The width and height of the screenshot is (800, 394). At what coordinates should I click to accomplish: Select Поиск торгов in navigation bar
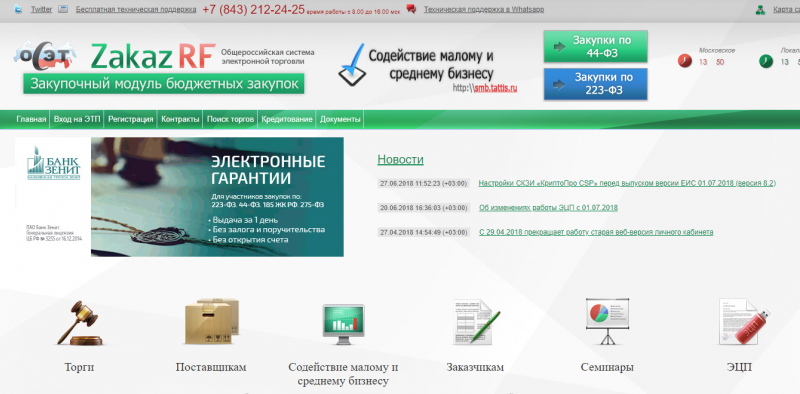coord(230,119)
